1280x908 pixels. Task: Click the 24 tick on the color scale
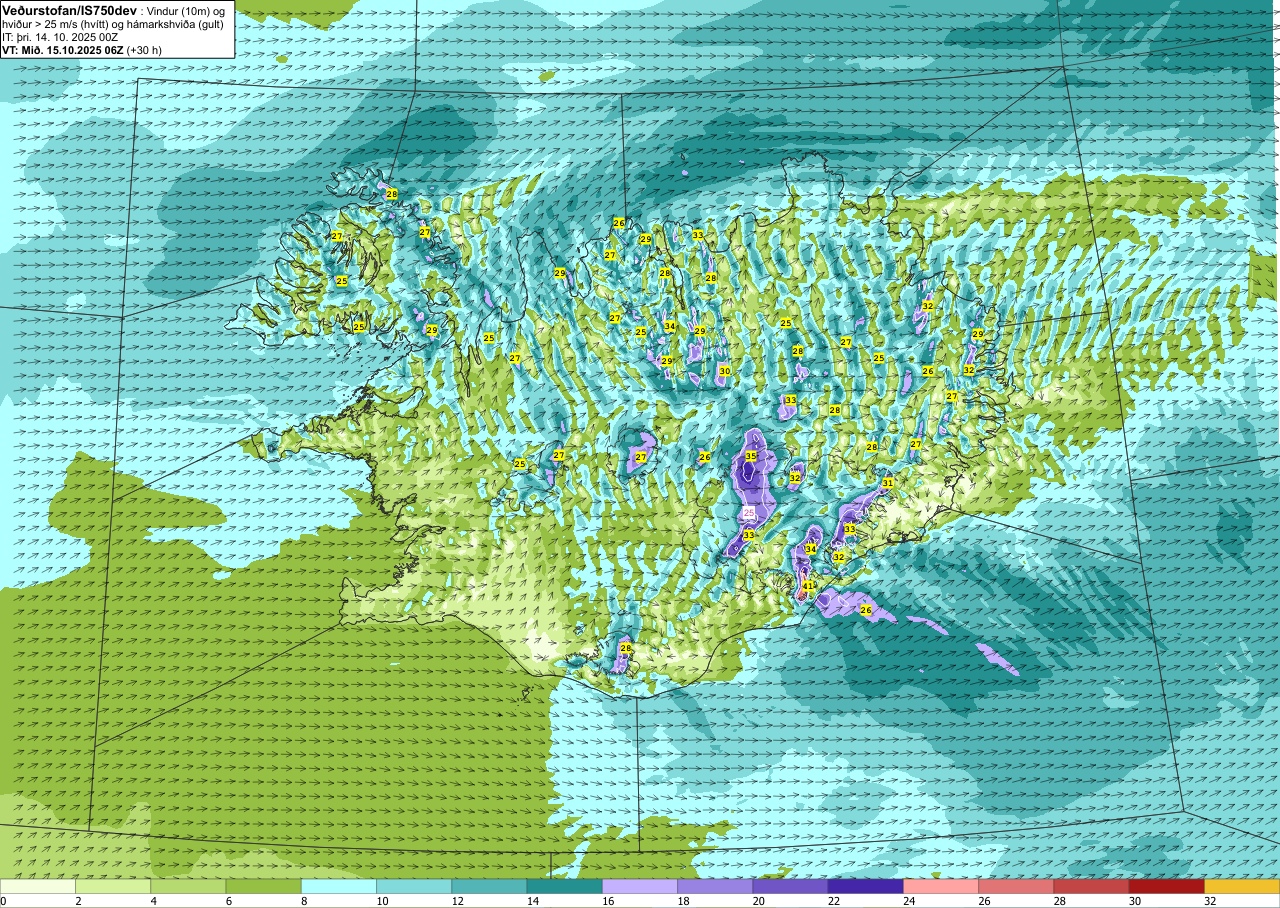pyautogui.click(x=908, y=901)
